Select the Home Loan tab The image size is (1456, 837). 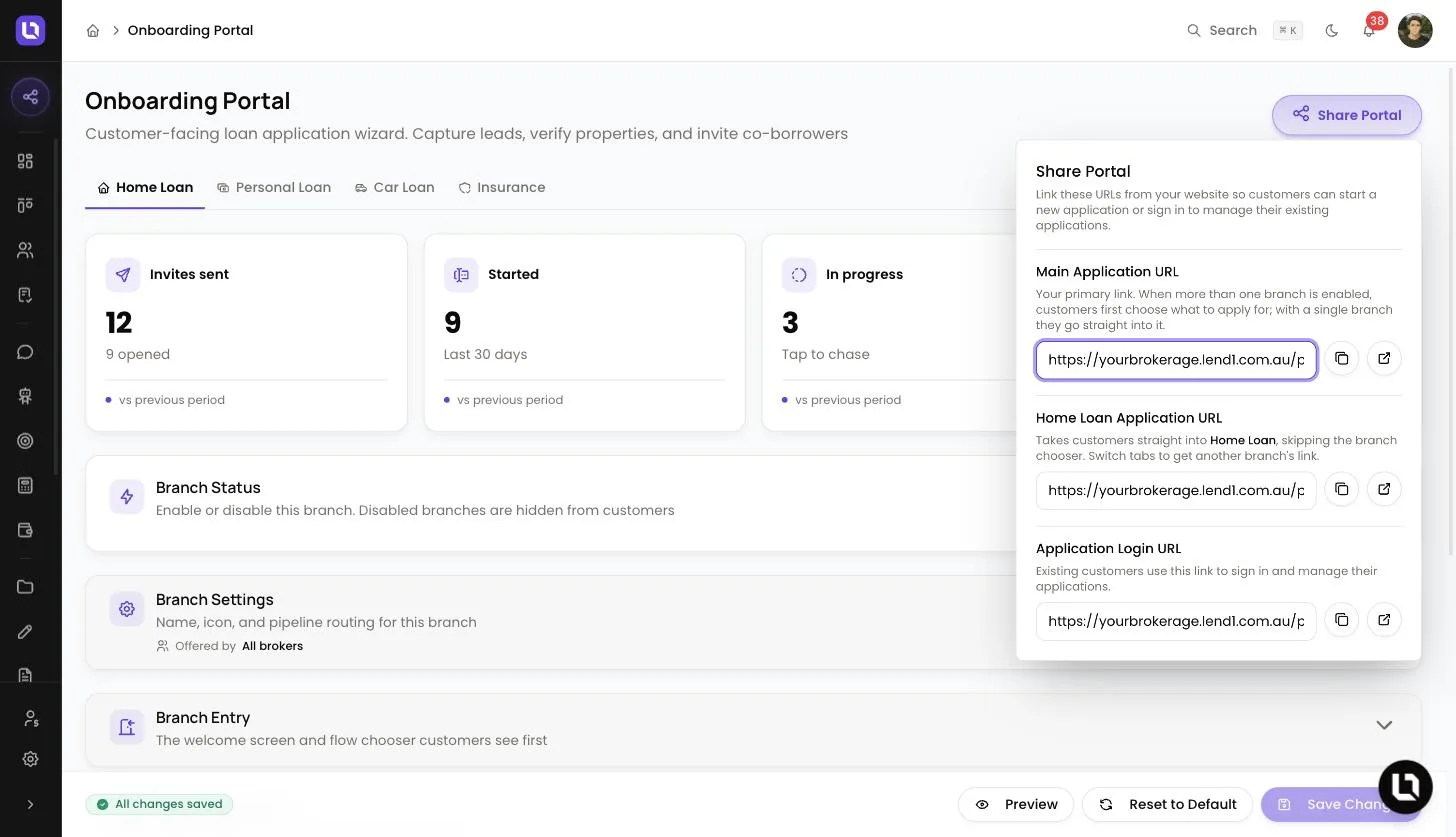click(145, 187)
